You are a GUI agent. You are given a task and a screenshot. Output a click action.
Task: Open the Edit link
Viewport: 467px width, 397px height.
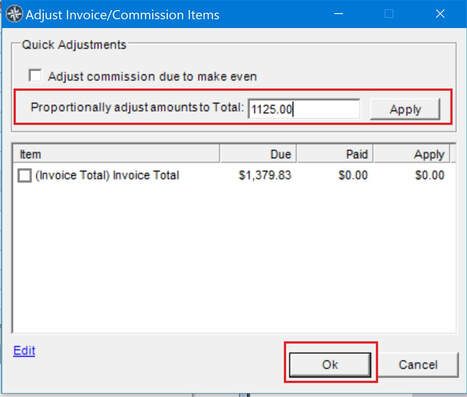24,351
